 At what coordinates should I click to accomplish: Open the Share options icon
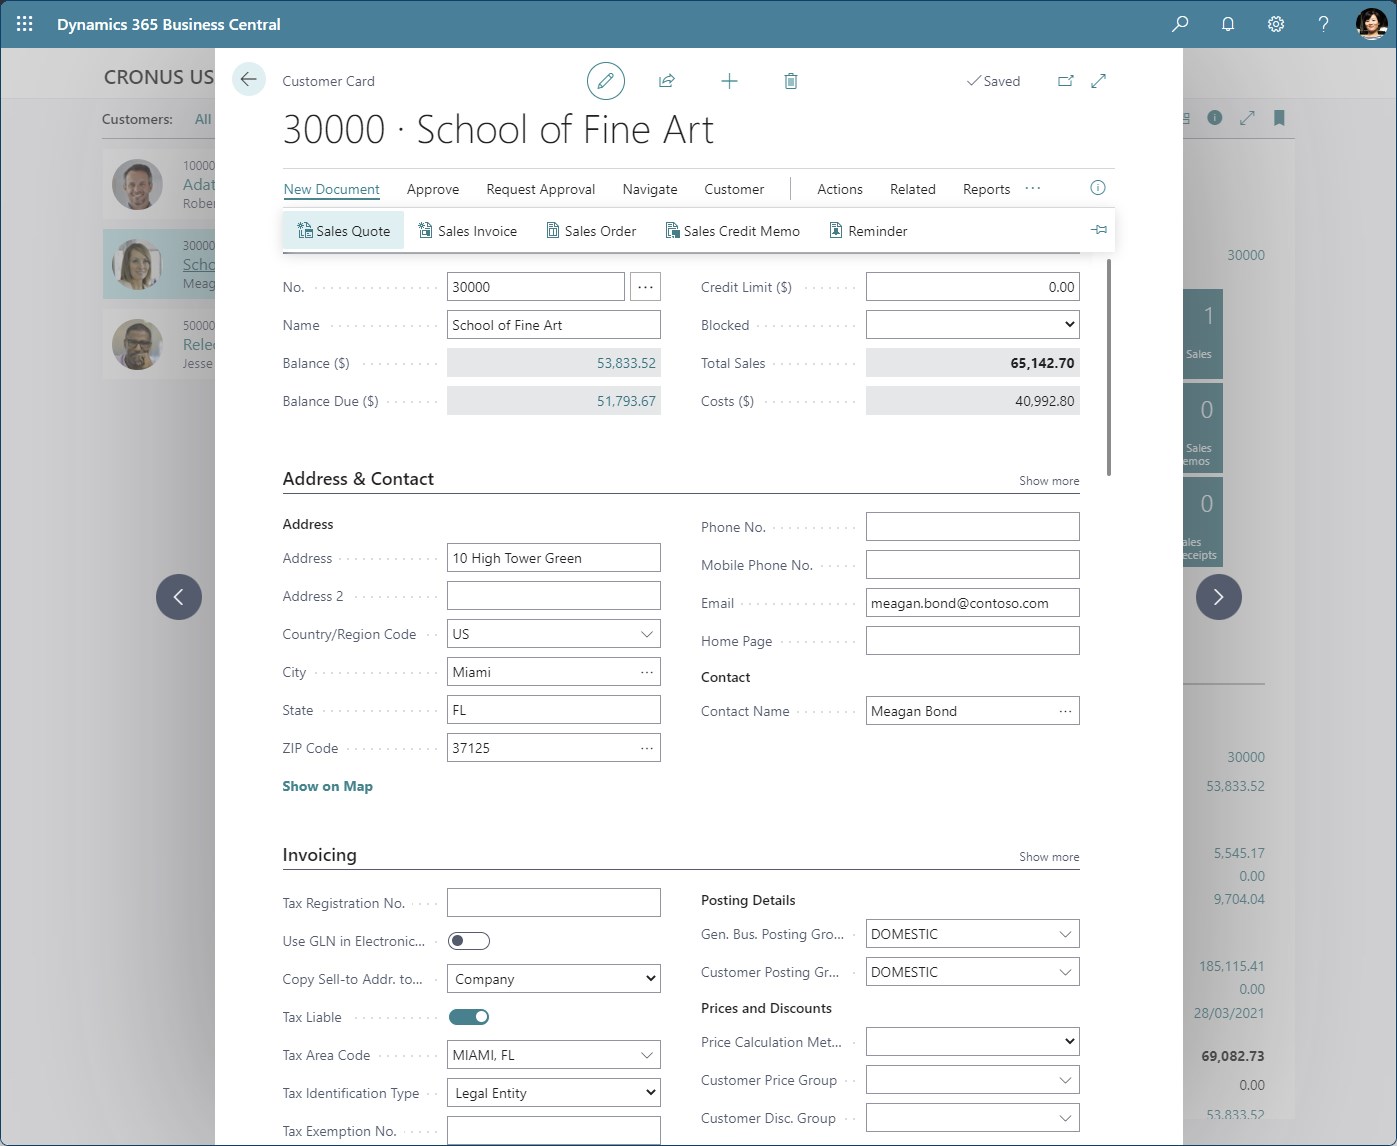click(x=667, y=81)
